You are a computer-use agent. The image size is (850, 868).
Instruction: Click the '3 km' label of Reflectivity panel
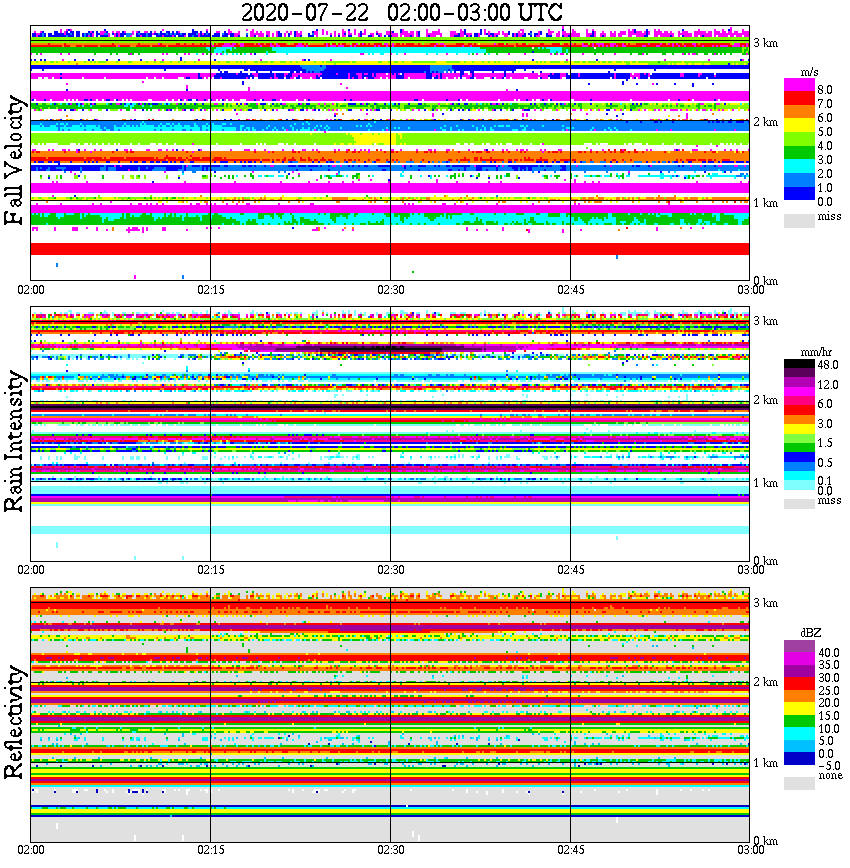[766, 603]
